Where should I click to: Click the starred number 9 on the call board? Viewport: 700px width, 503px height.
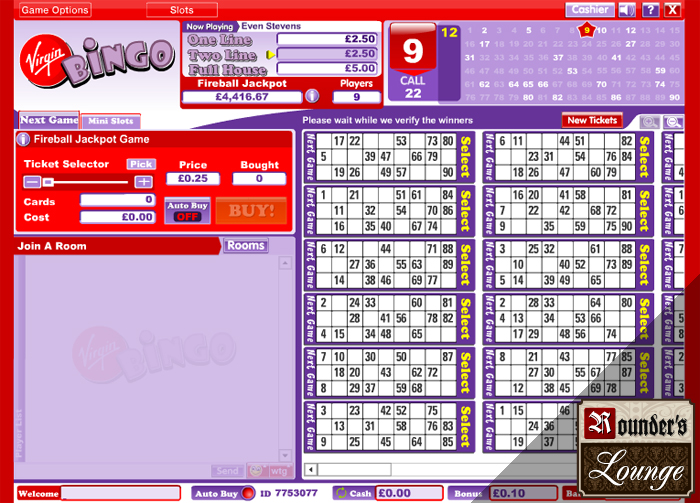click(587, 30)
